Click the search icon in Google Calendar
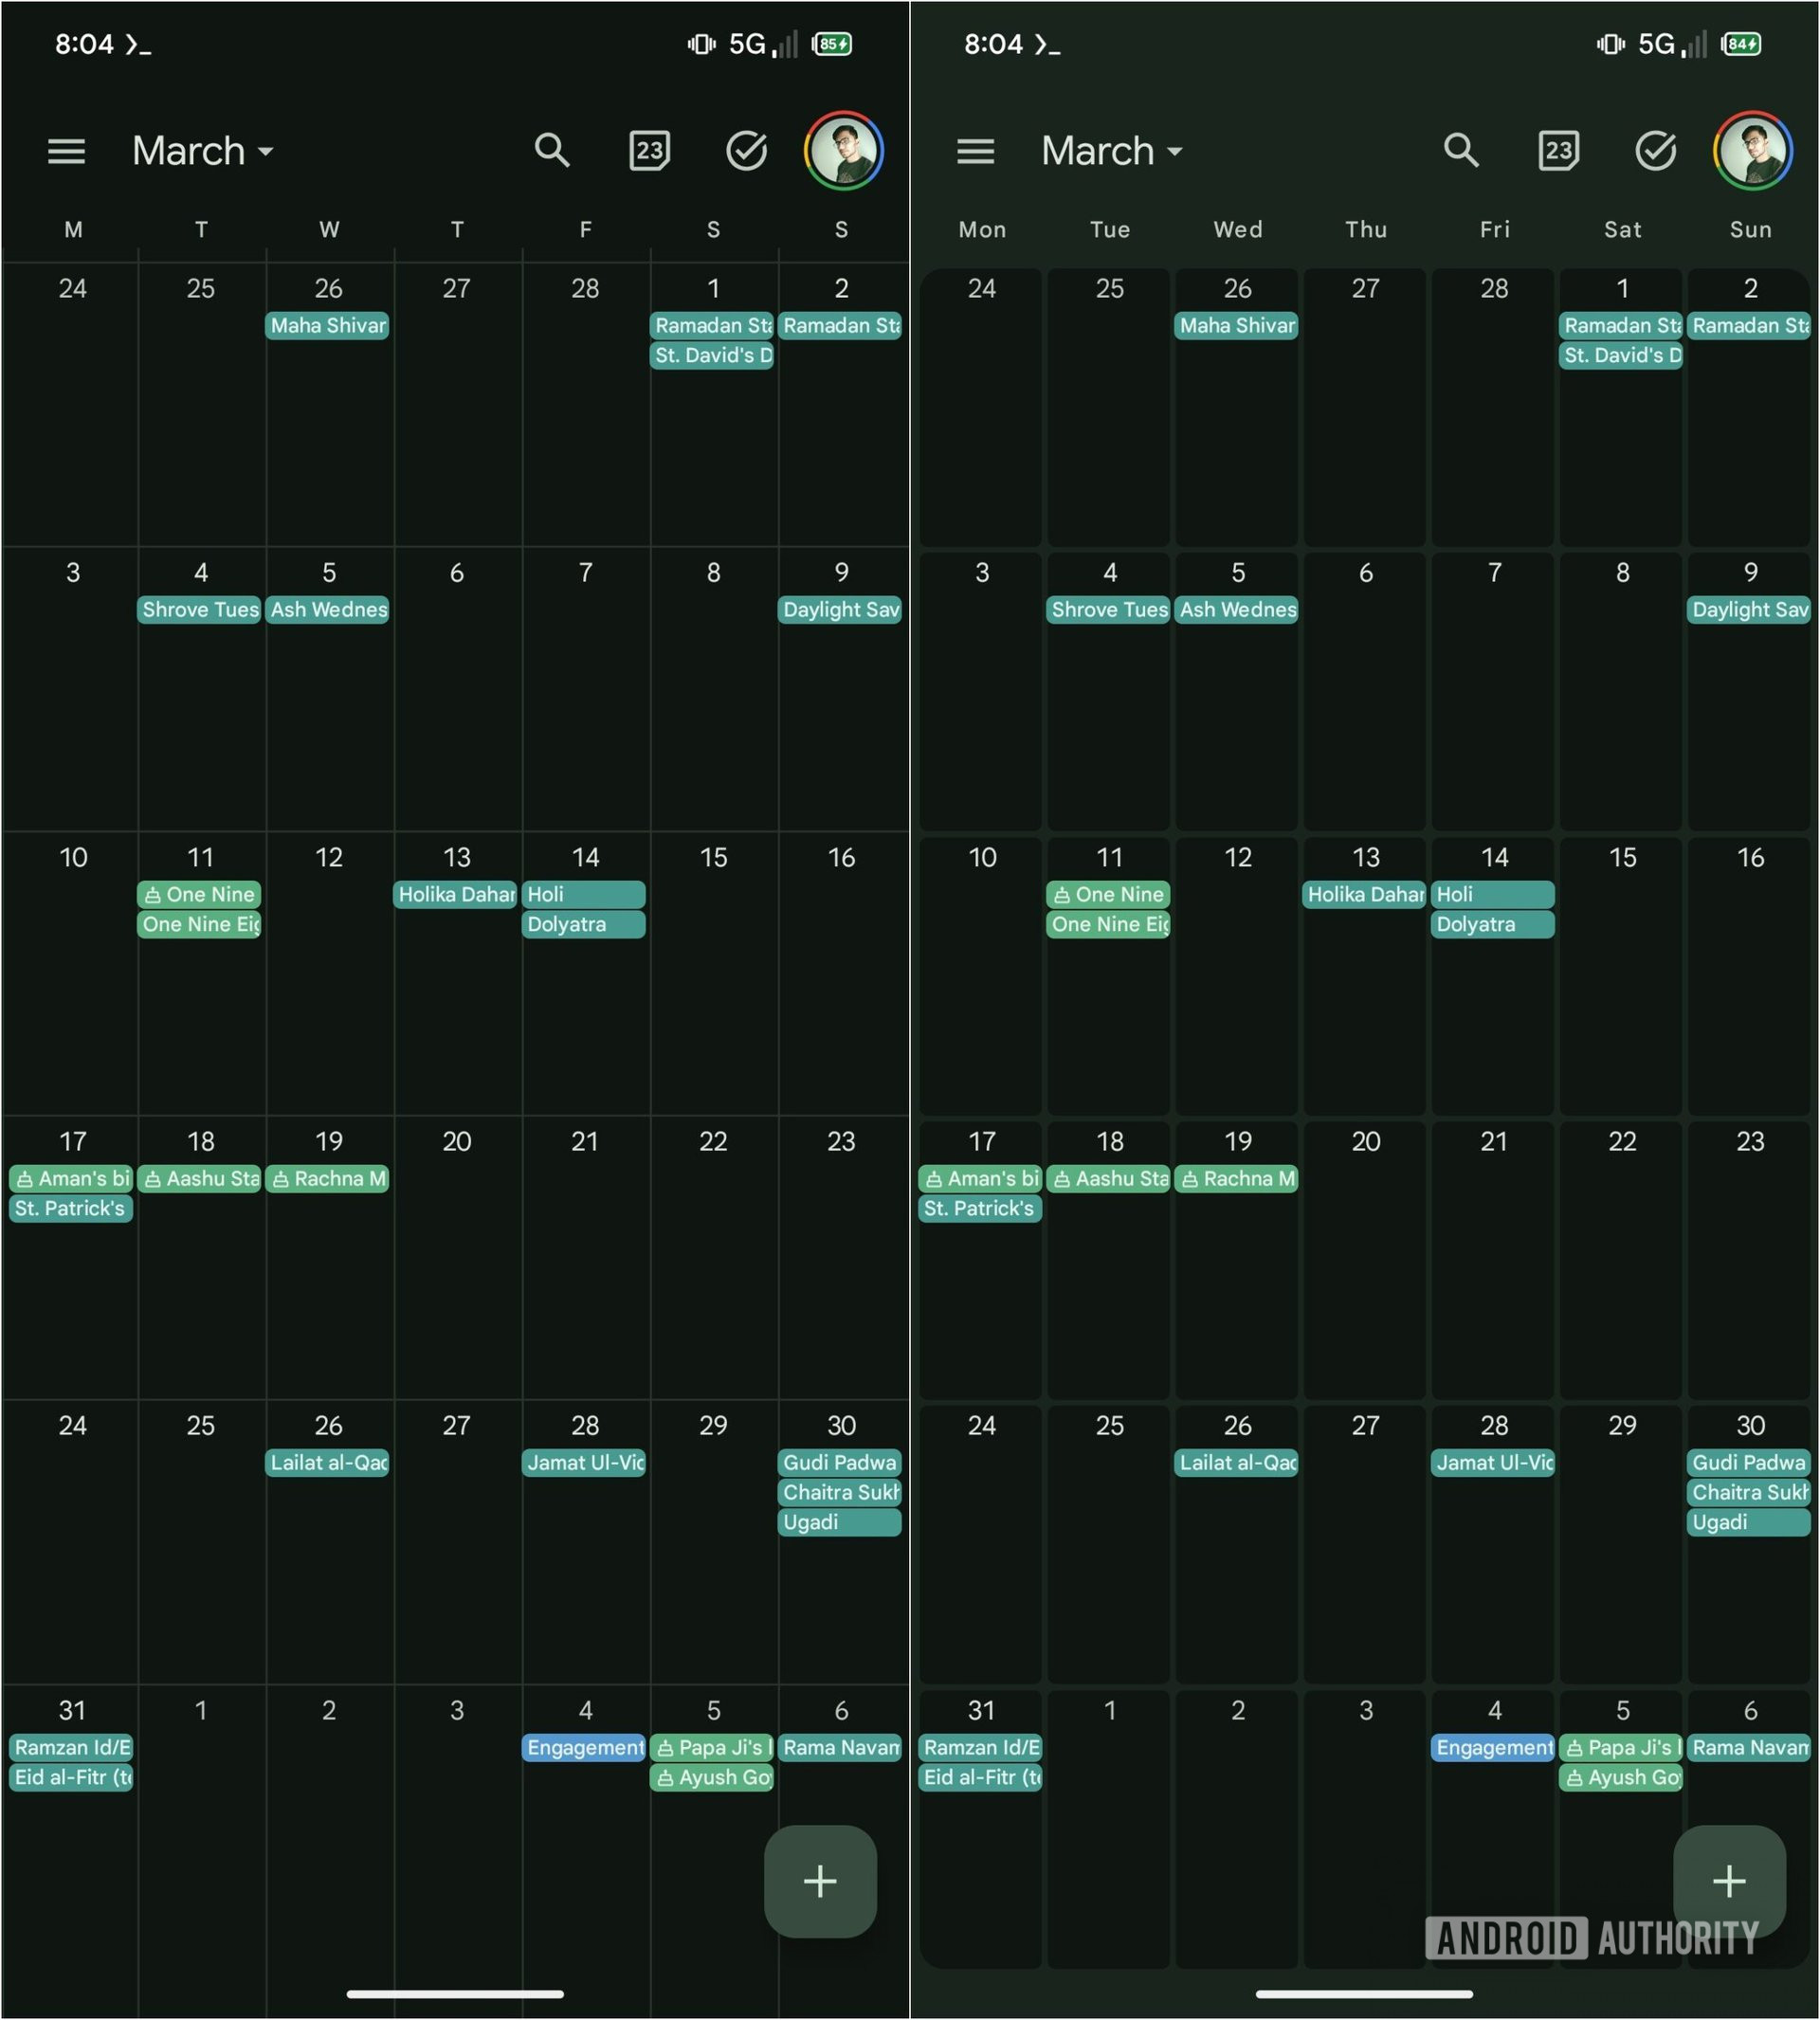 click(550, 151)
